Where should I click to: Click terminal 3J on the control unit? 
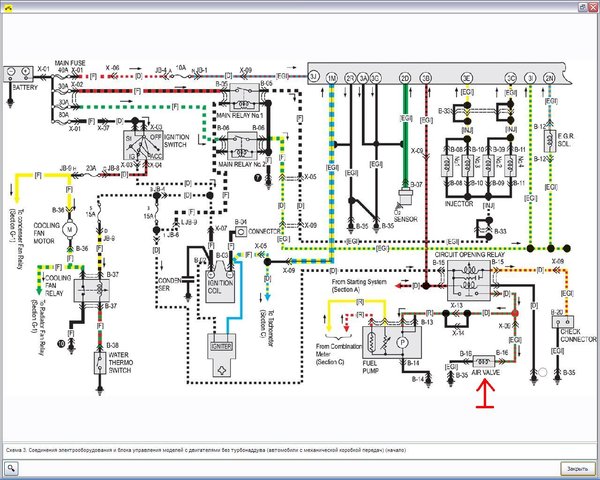click(314, 77)
